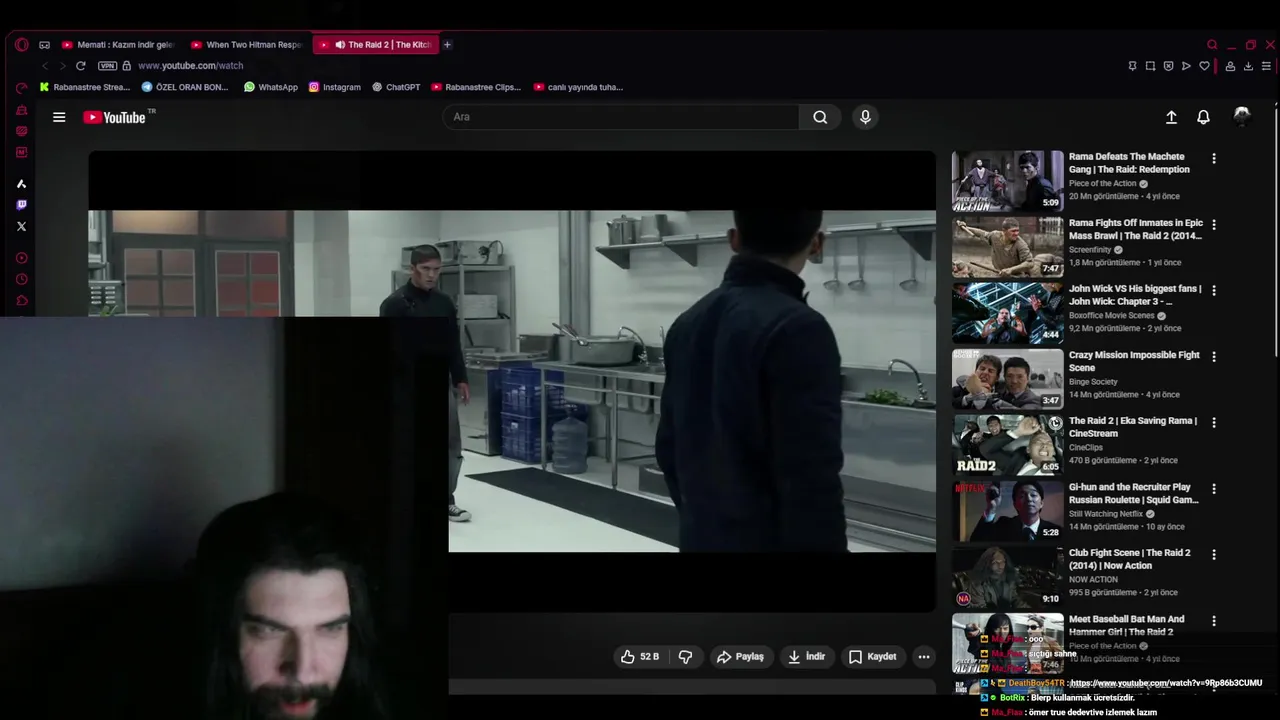Click the İndir download button
The image size is (1280, 720).
(x=806, y=657)
